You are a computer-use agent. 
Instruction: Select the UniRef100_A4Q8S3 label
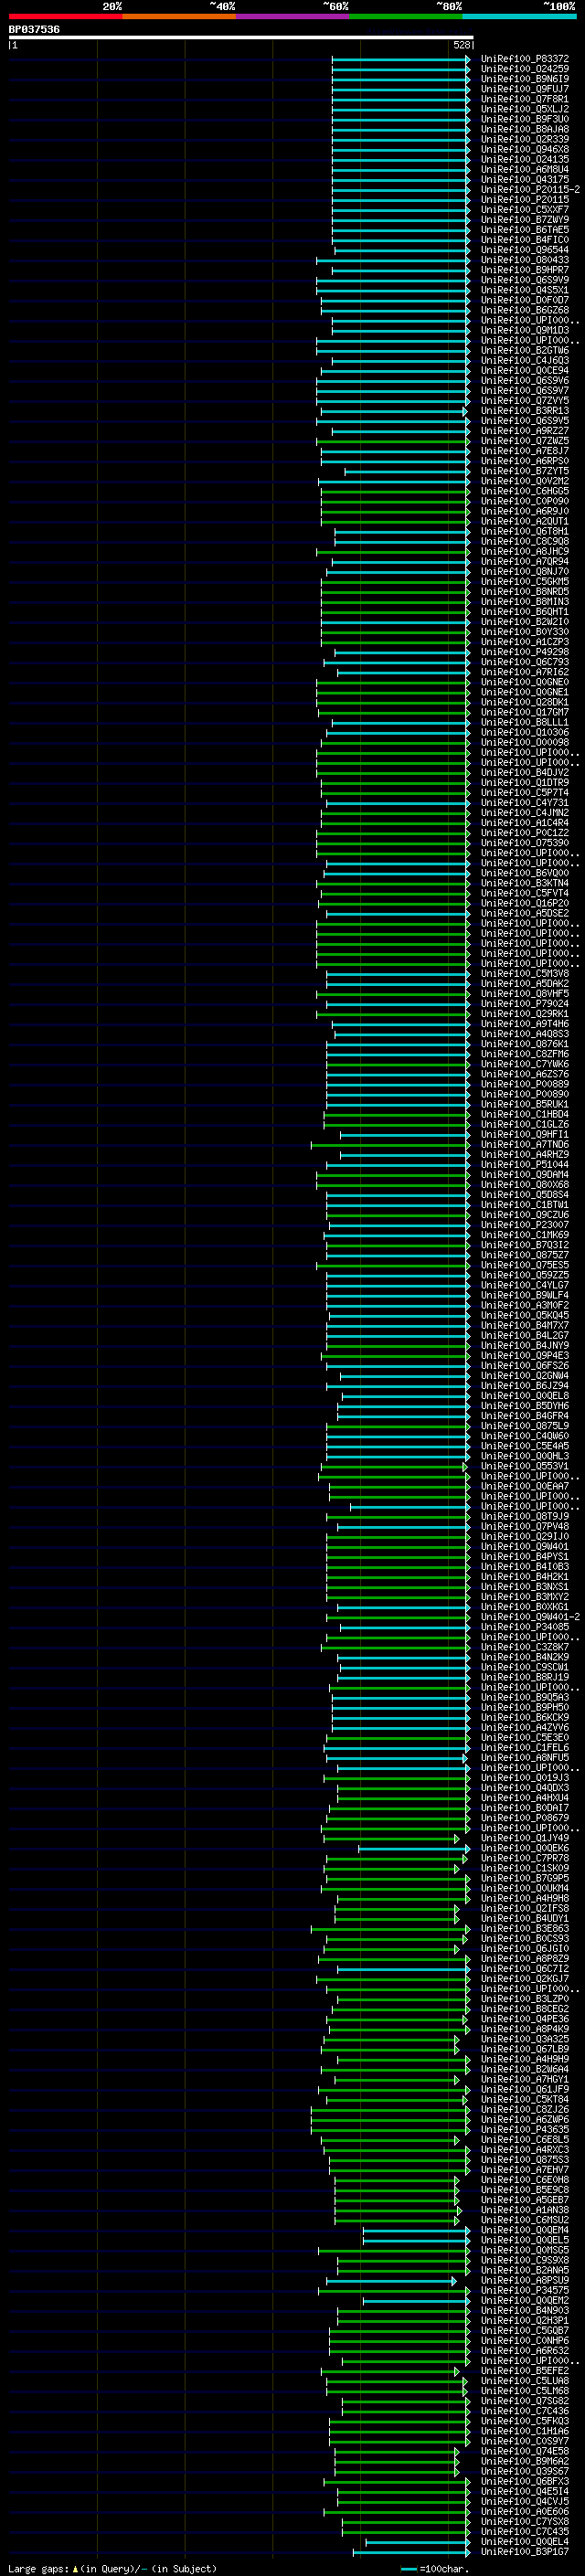[x=524, y=1034]
